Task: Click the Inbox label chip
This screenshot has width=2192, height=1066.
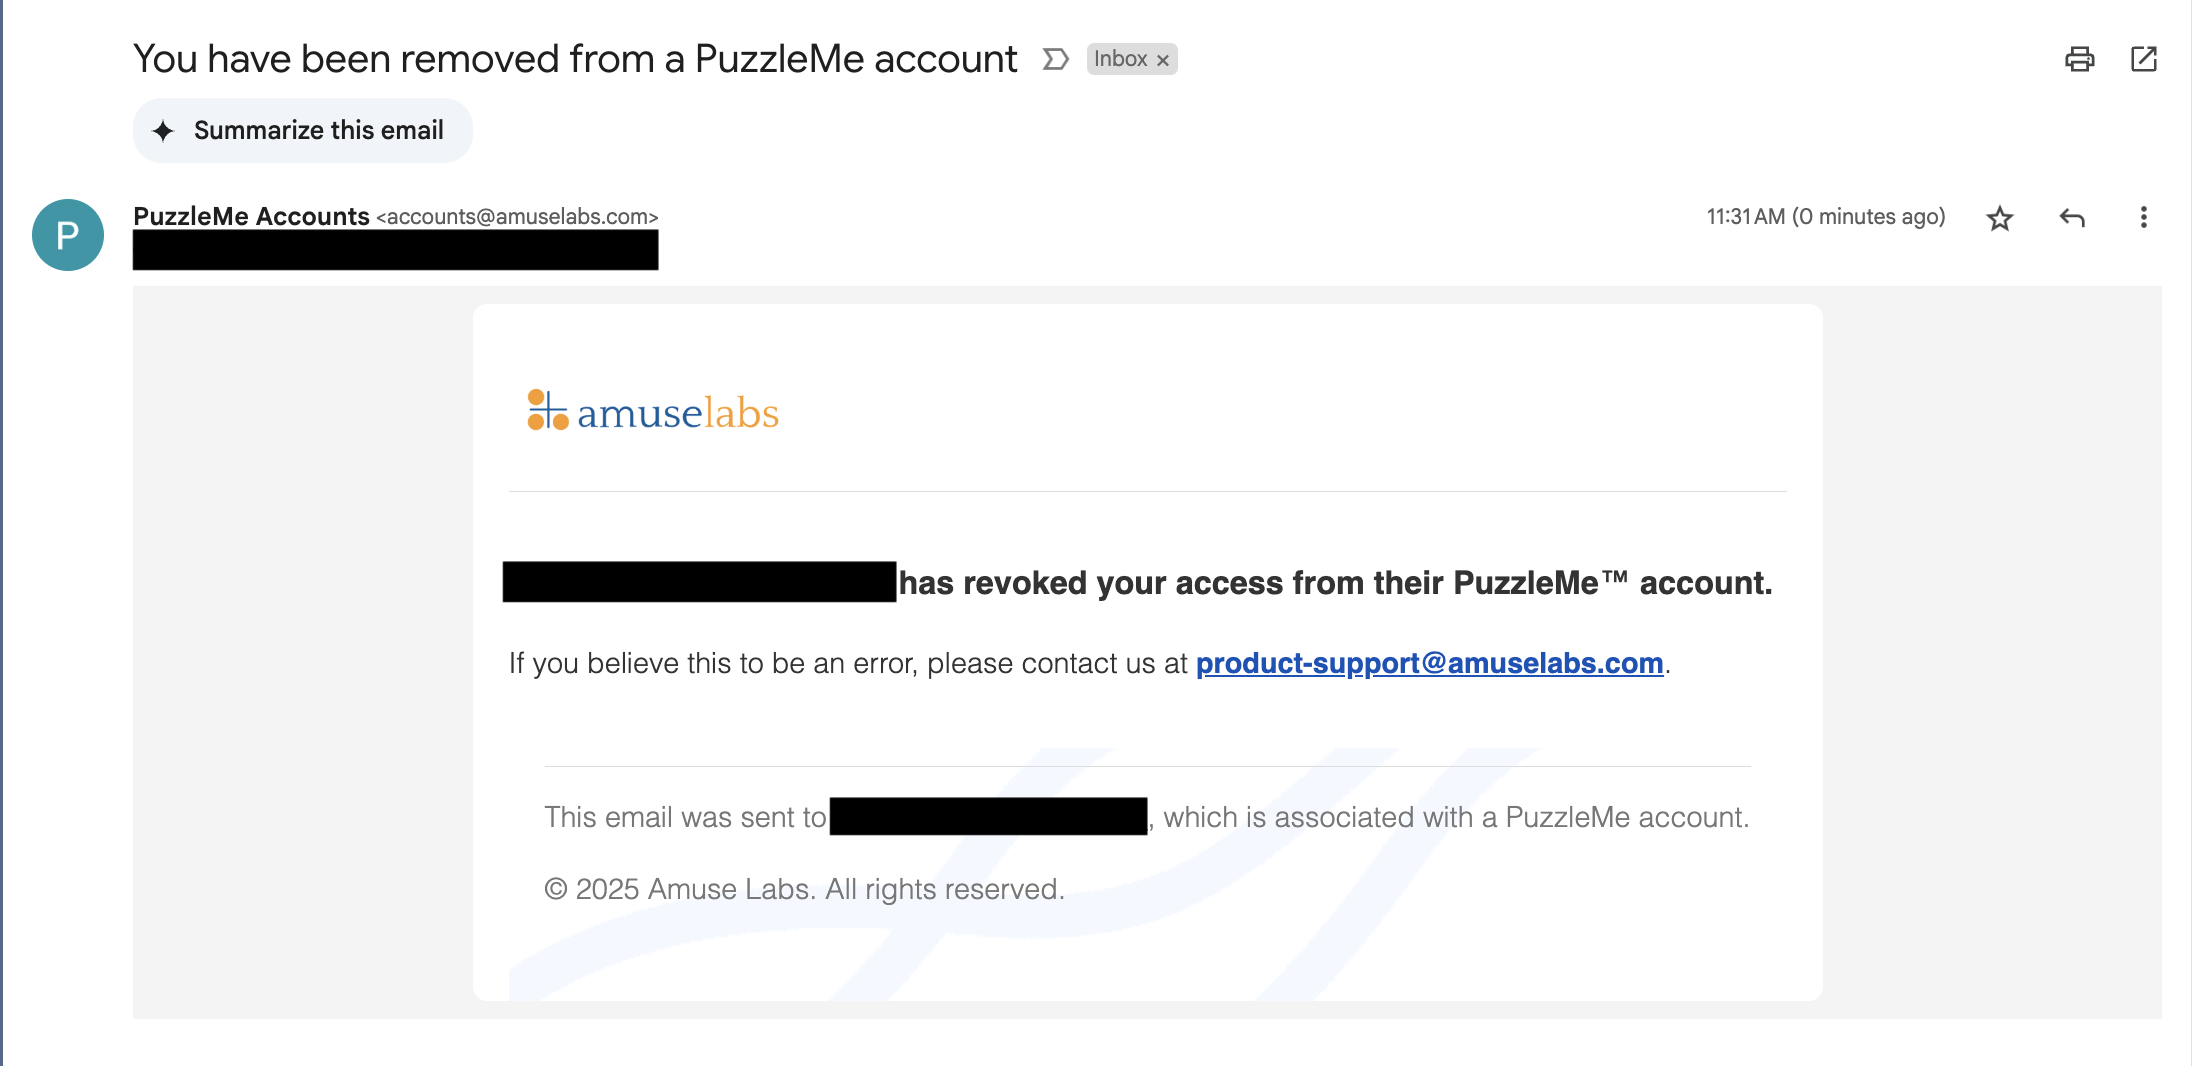Action: (1120, 59)
